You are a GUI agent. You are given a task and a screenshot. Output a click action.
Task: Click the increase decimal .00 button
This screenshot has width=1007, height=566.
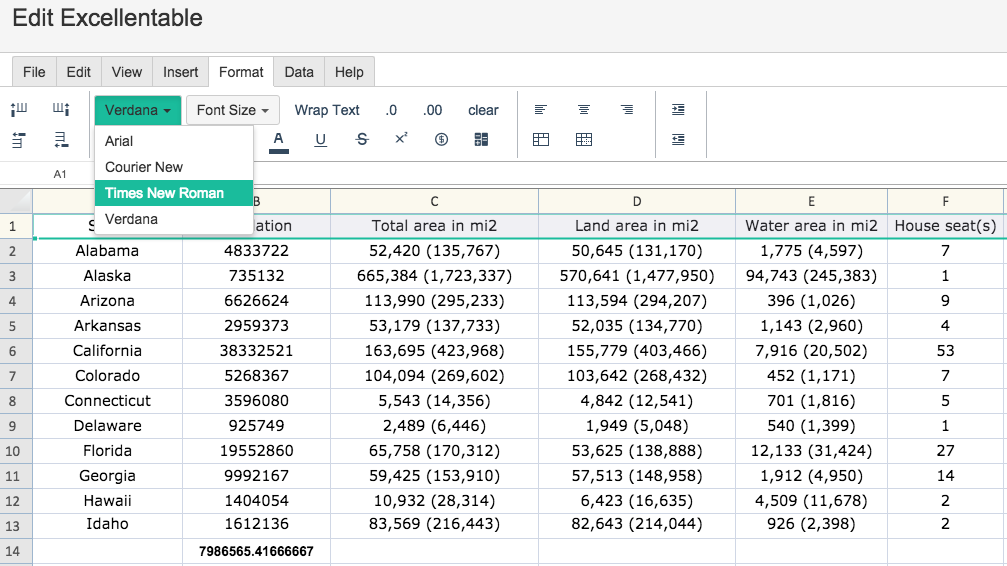coord(432,110)
